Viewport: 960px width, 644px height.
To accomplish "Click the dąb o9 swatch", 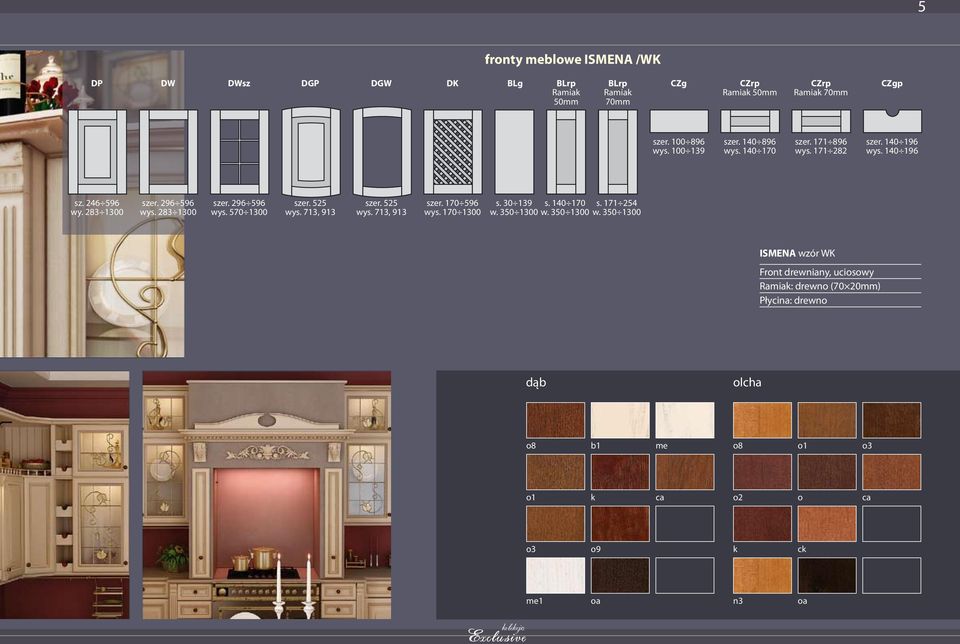I will (620, 523).
